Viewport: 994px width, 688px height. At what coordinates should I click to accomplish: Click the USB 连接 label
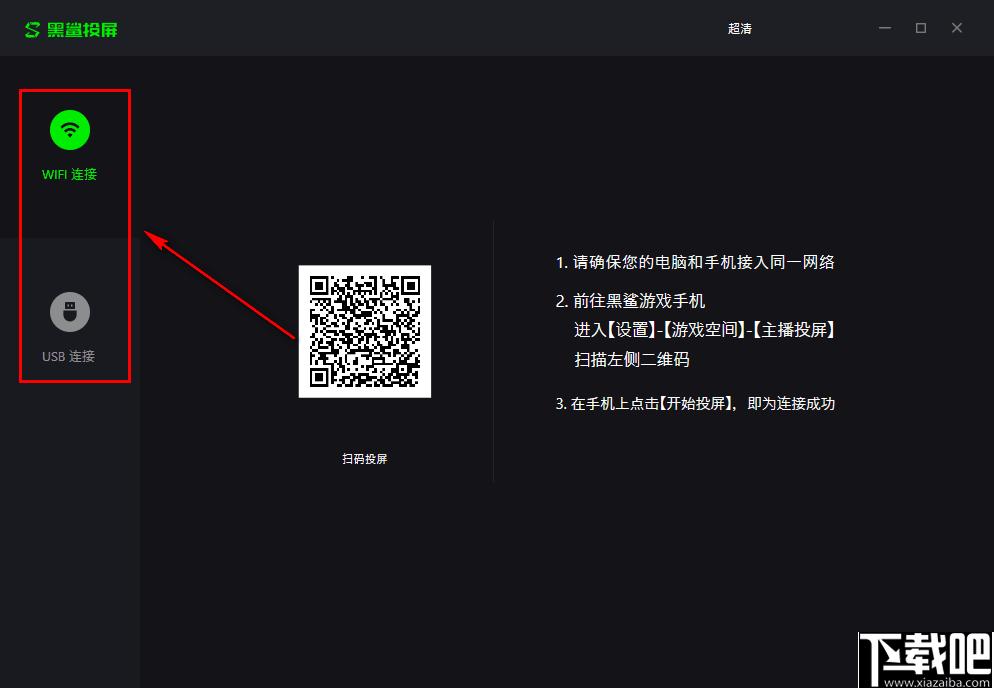[68, 356]
